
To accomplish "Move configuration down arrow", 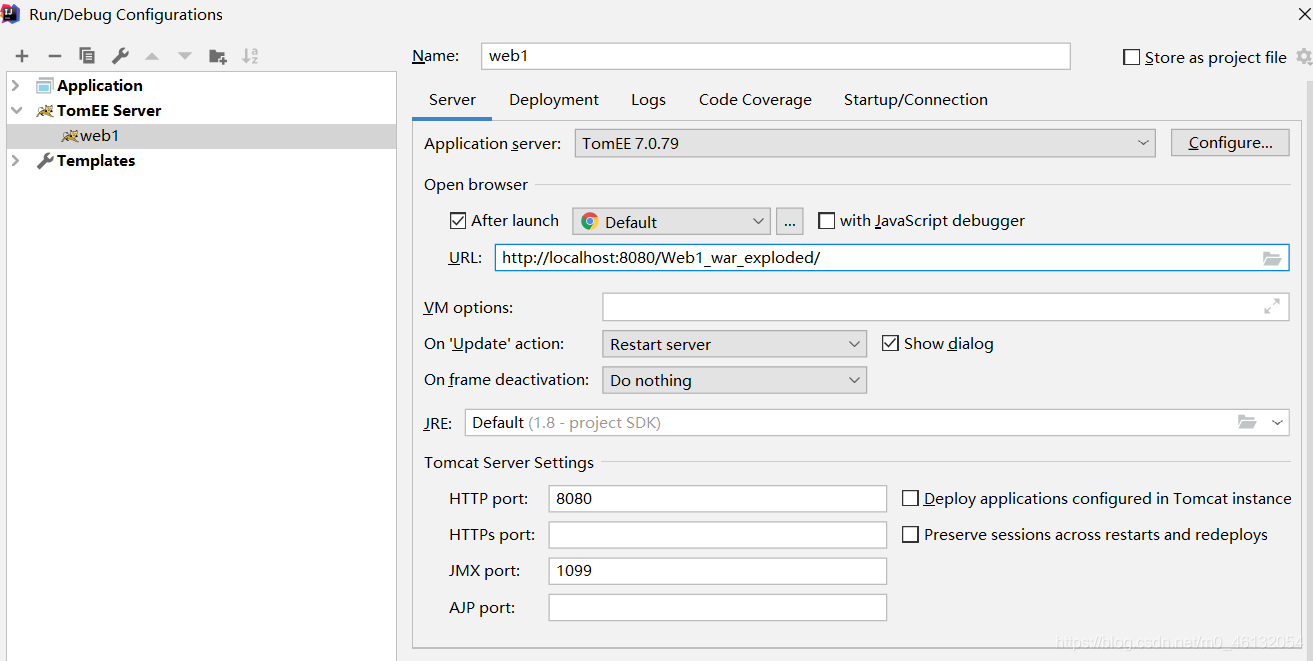I will [185, 56].
